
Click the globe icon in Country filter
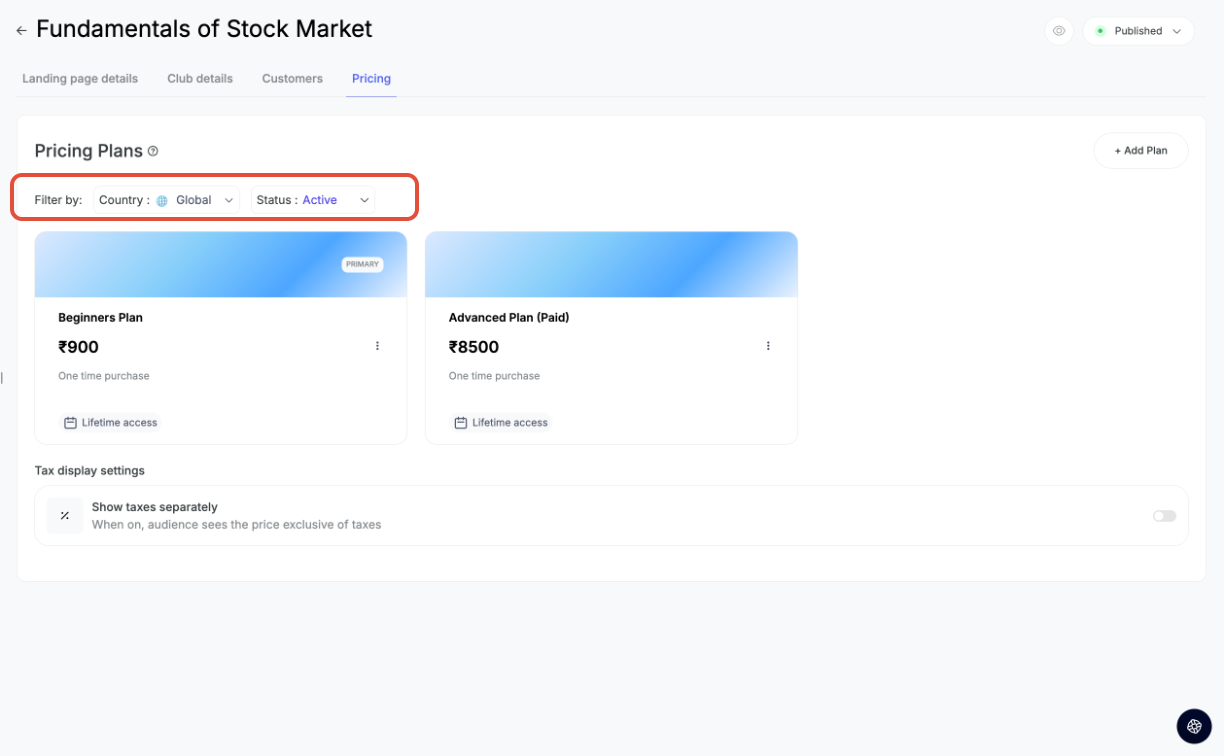pos(162,201)
